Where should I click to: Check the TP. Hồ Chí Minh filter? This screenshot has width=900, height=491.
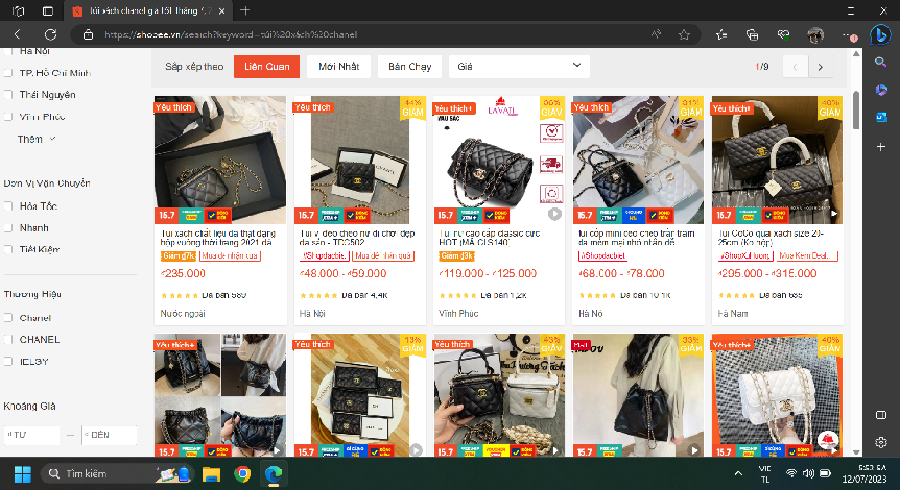[9, 73]
